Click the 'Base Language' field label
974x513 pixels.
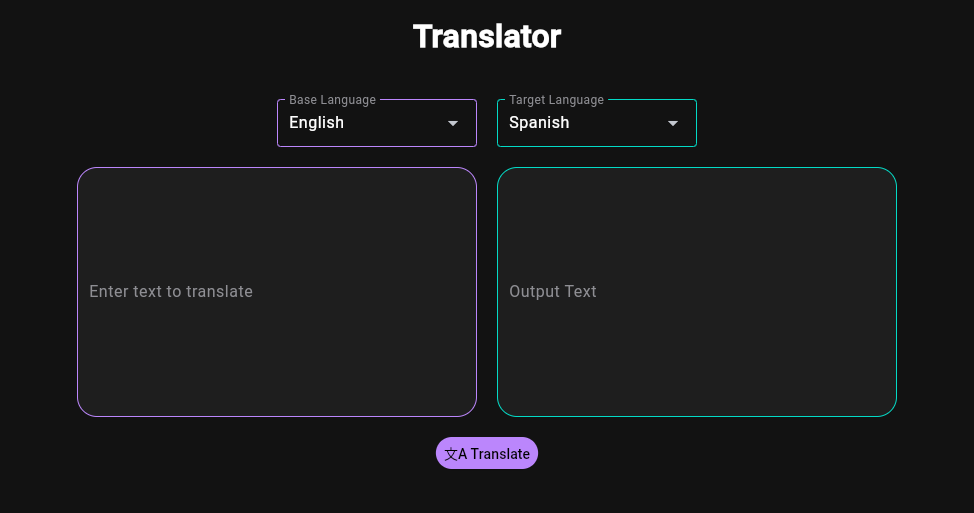333,100
